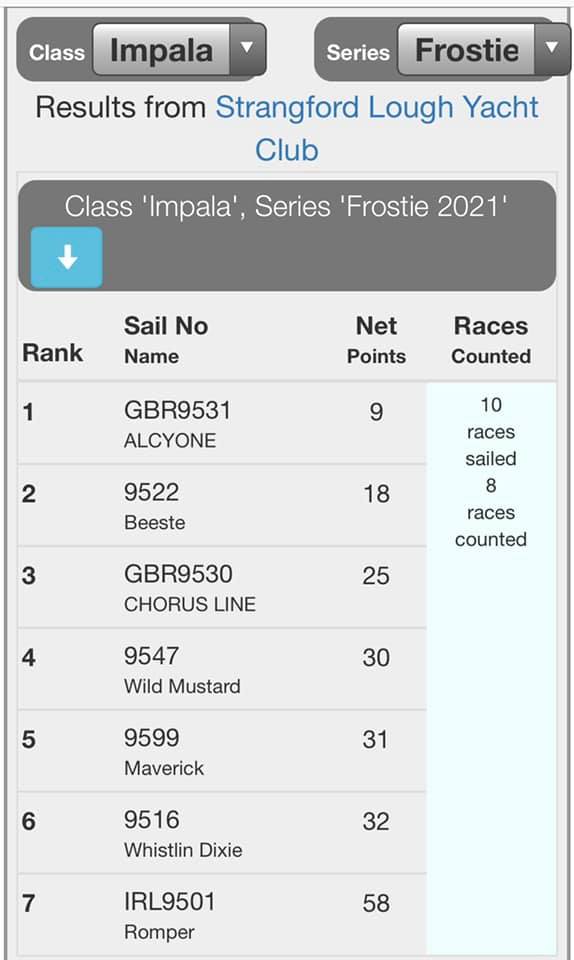The image size is (574, 960).
Task: Select the Beeste 9522 row
Action: click(222, 506)
